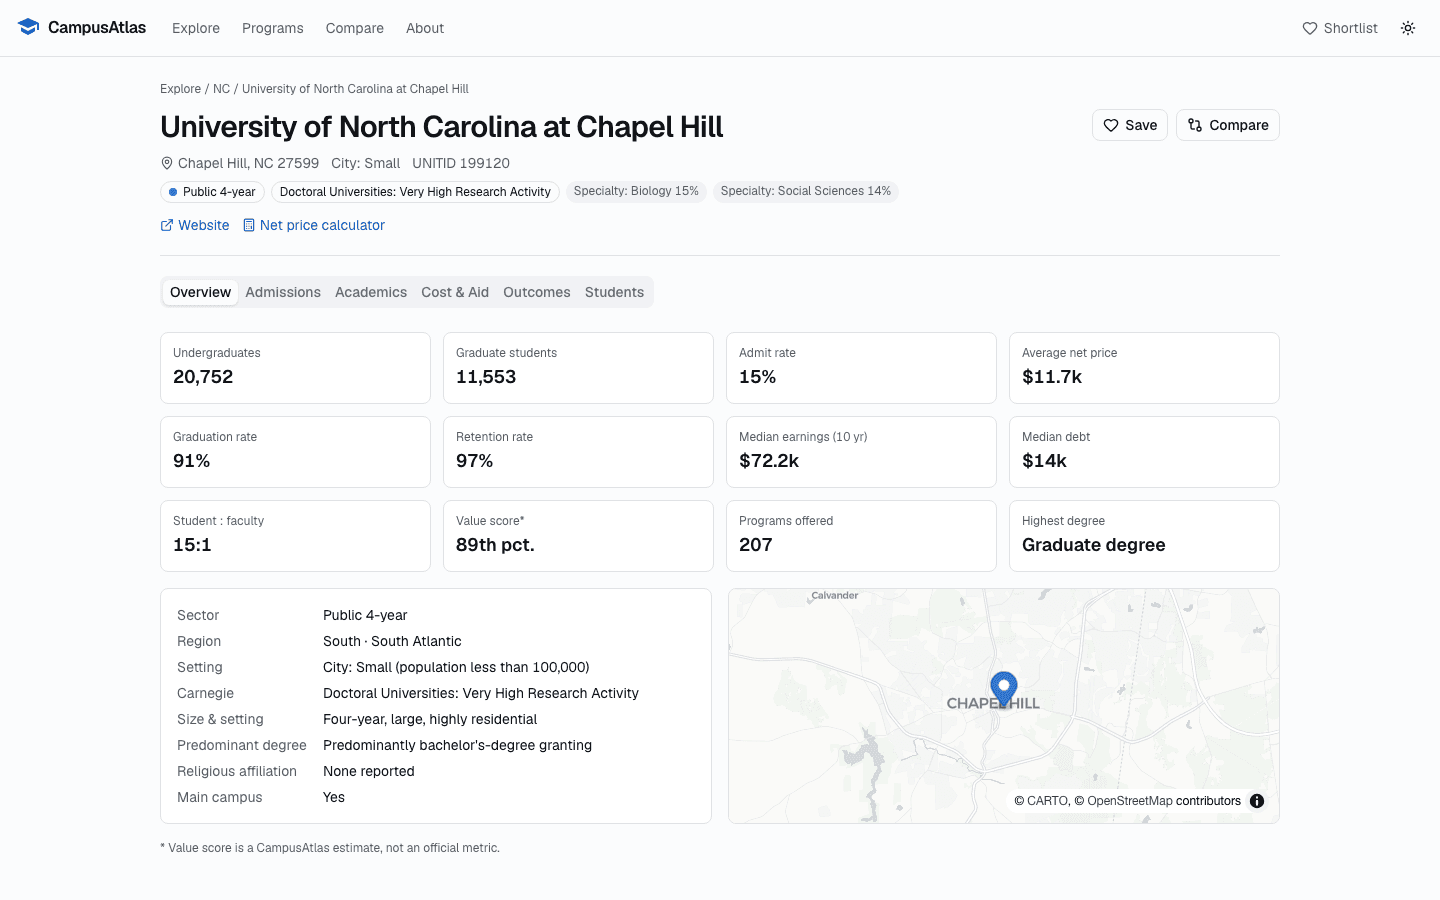Select the Public 4-year badge
1440x900 pixels.
pyautogui.click(x=212, y=192)
